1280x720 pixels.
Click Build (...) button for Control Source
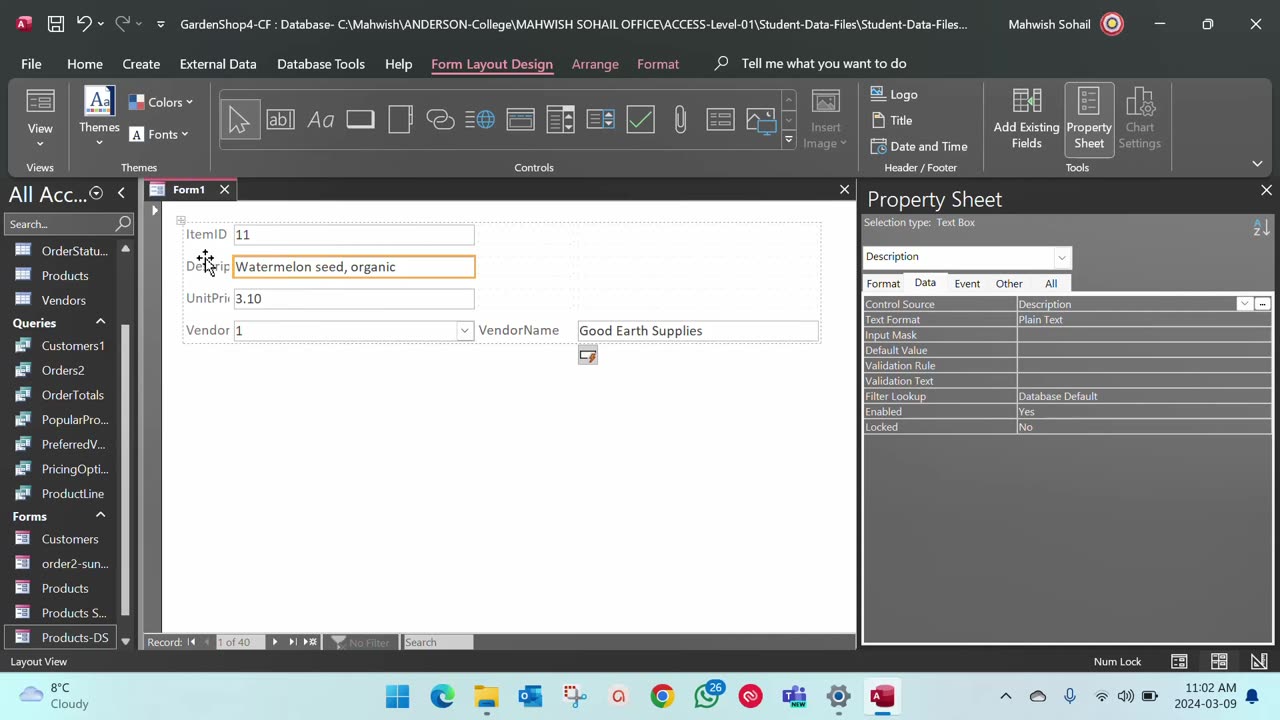pos(1262,304)
